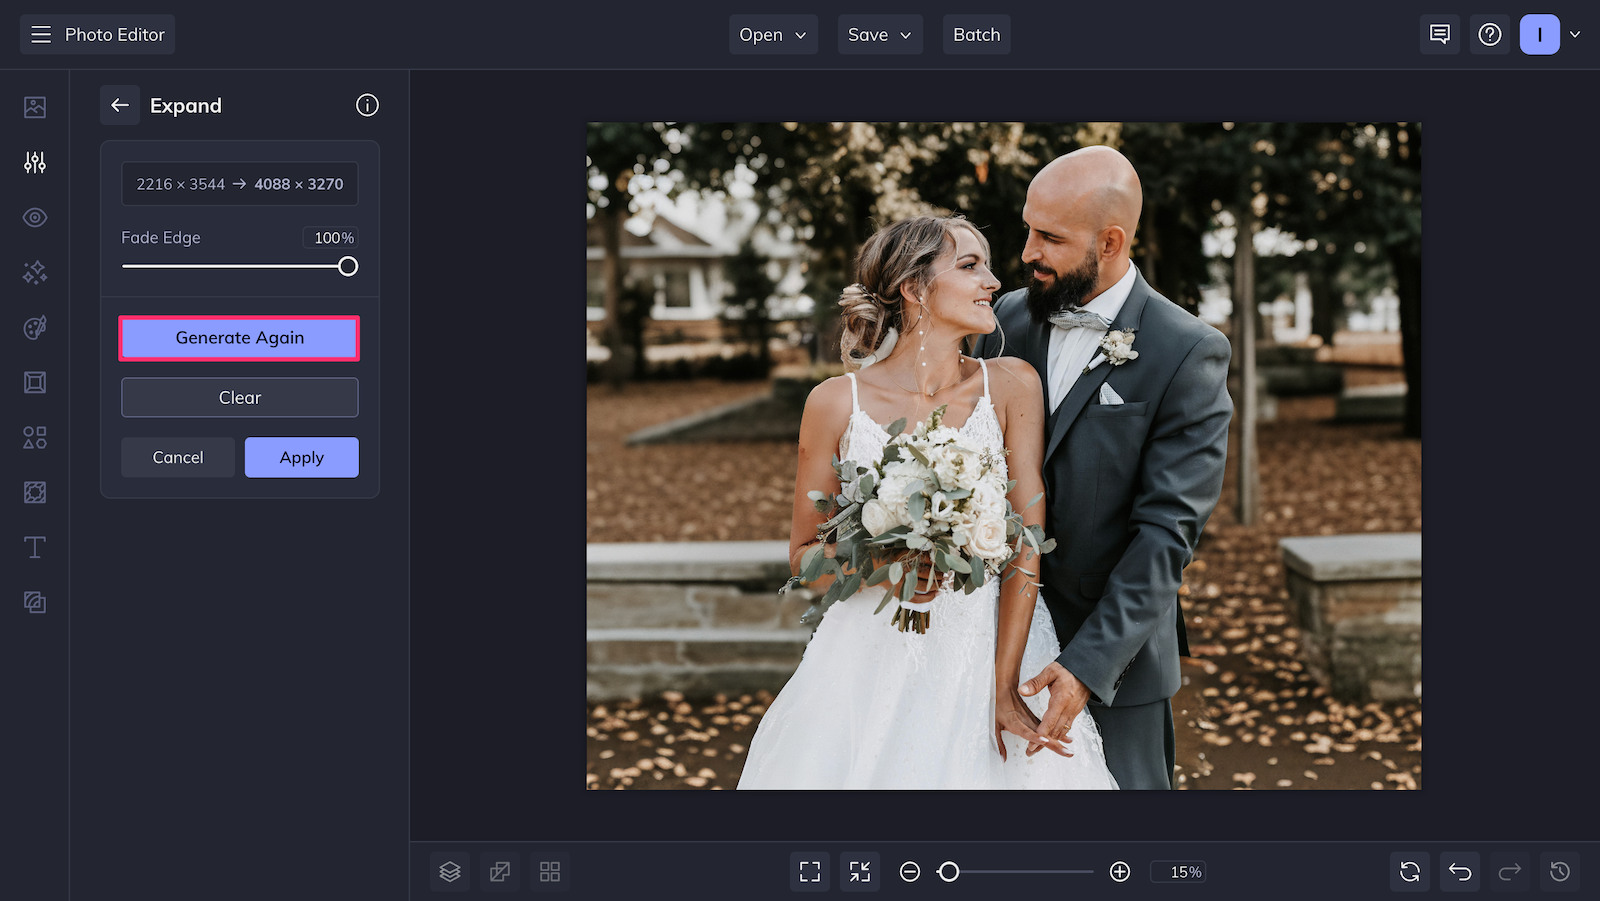Open the Batch processing option

pyautogui.click(x=976, y=34)
